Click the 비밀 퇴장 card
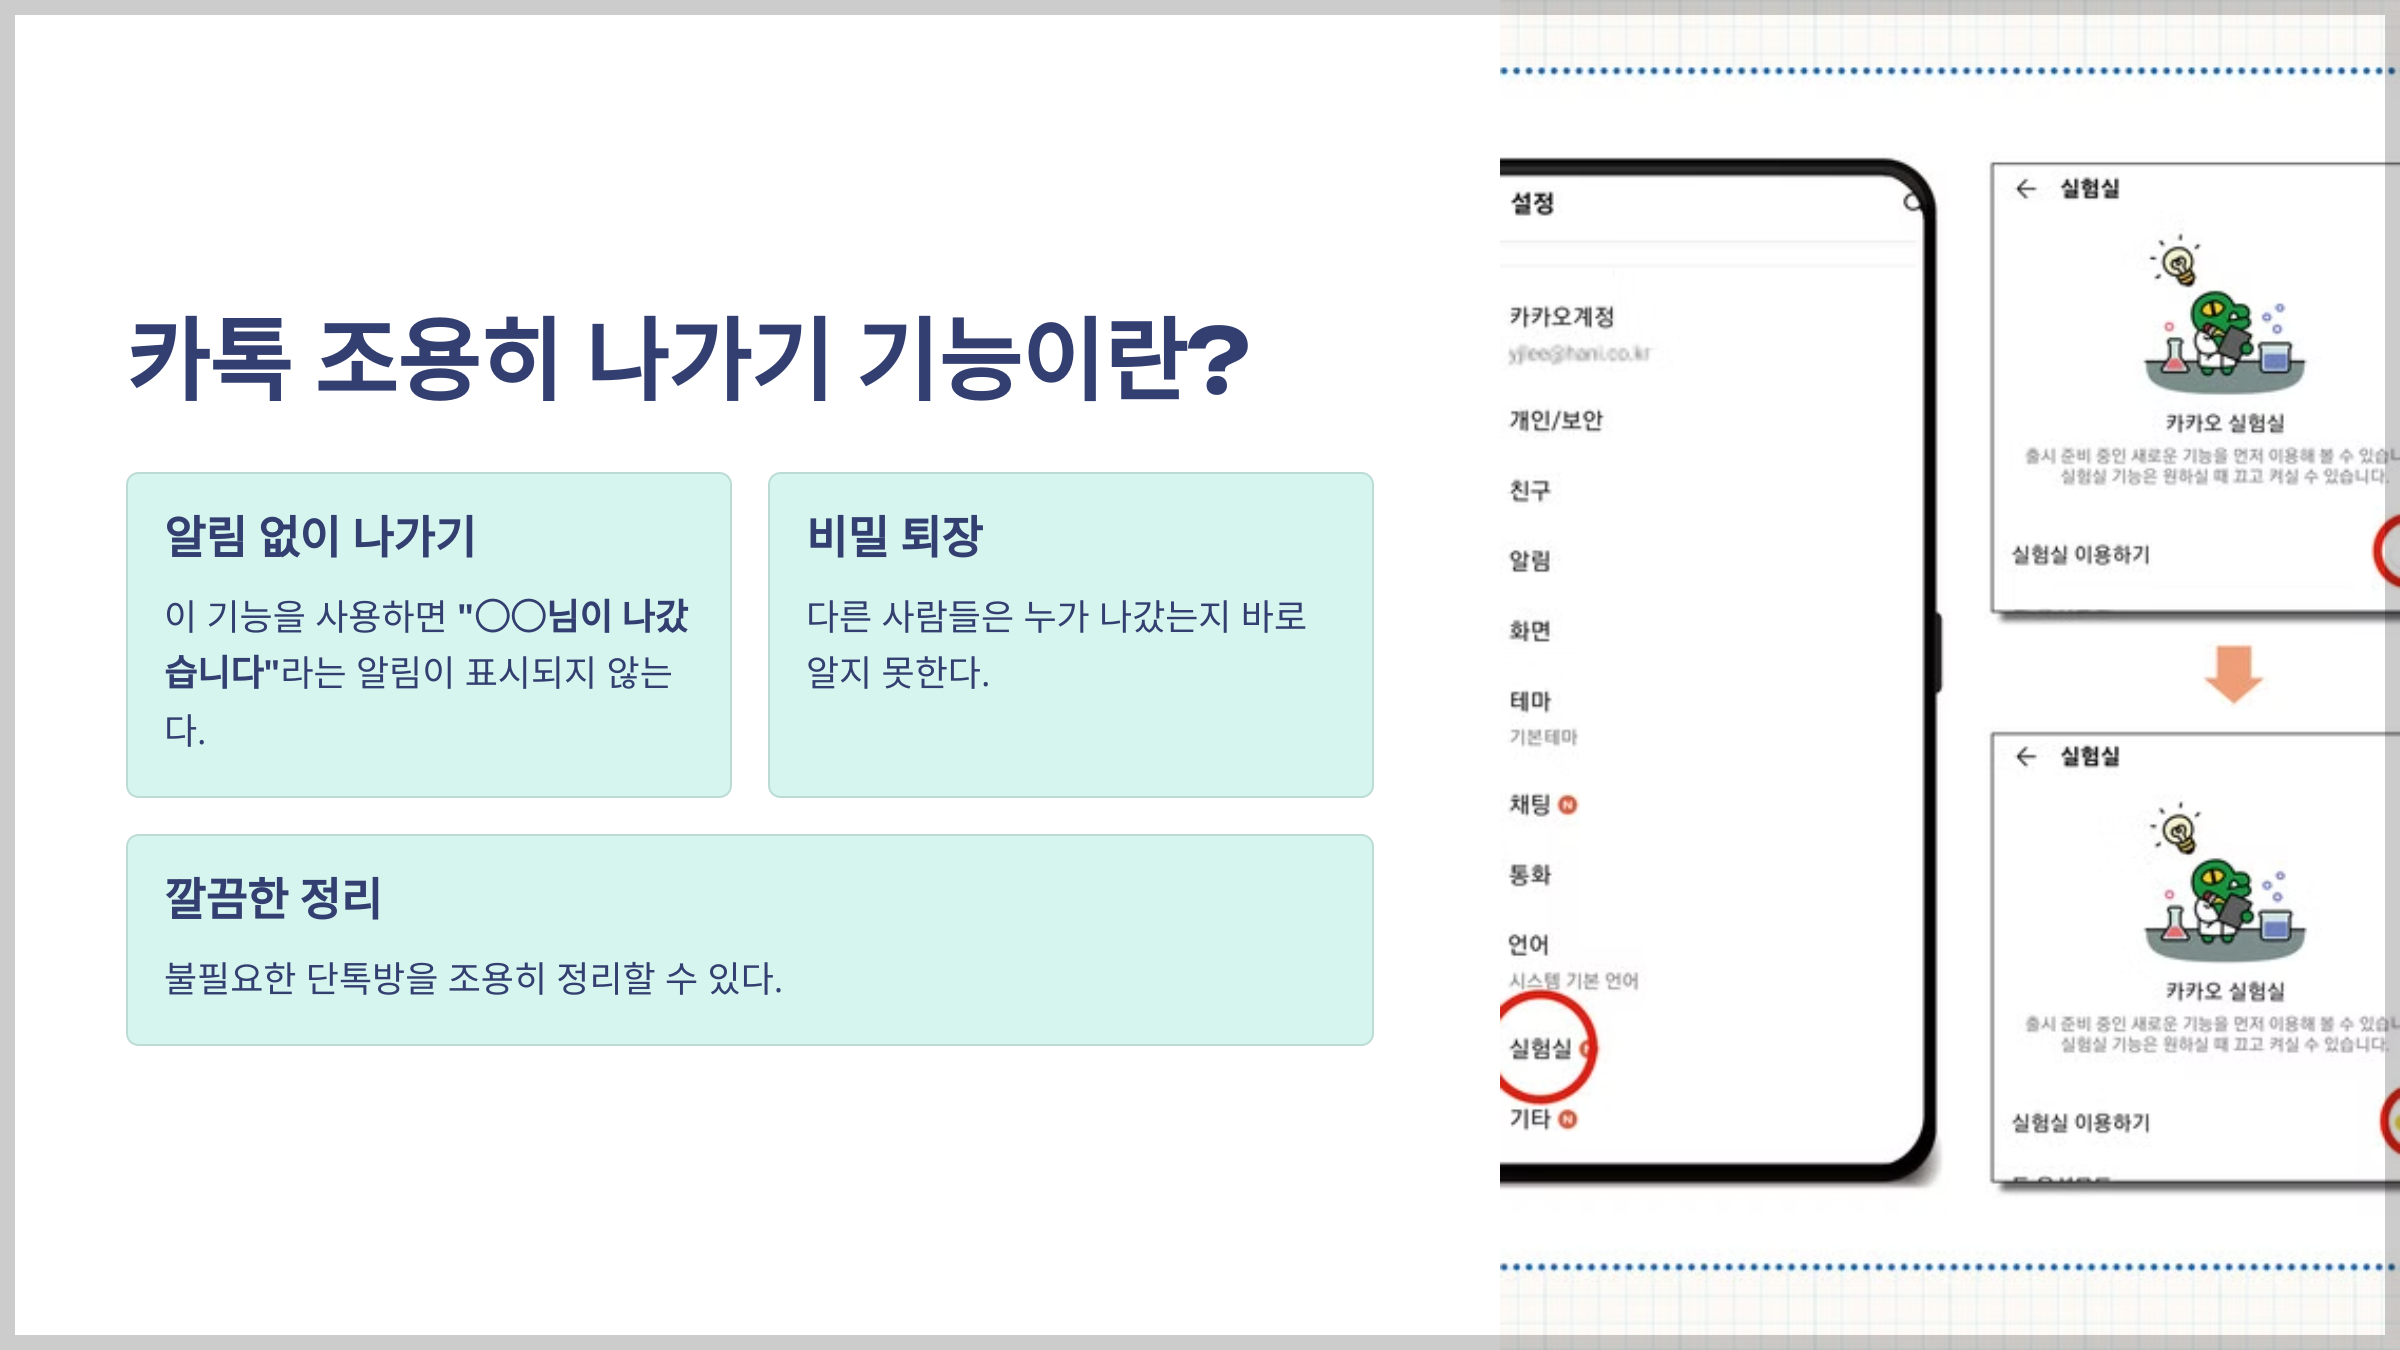 pos(1070,634)
